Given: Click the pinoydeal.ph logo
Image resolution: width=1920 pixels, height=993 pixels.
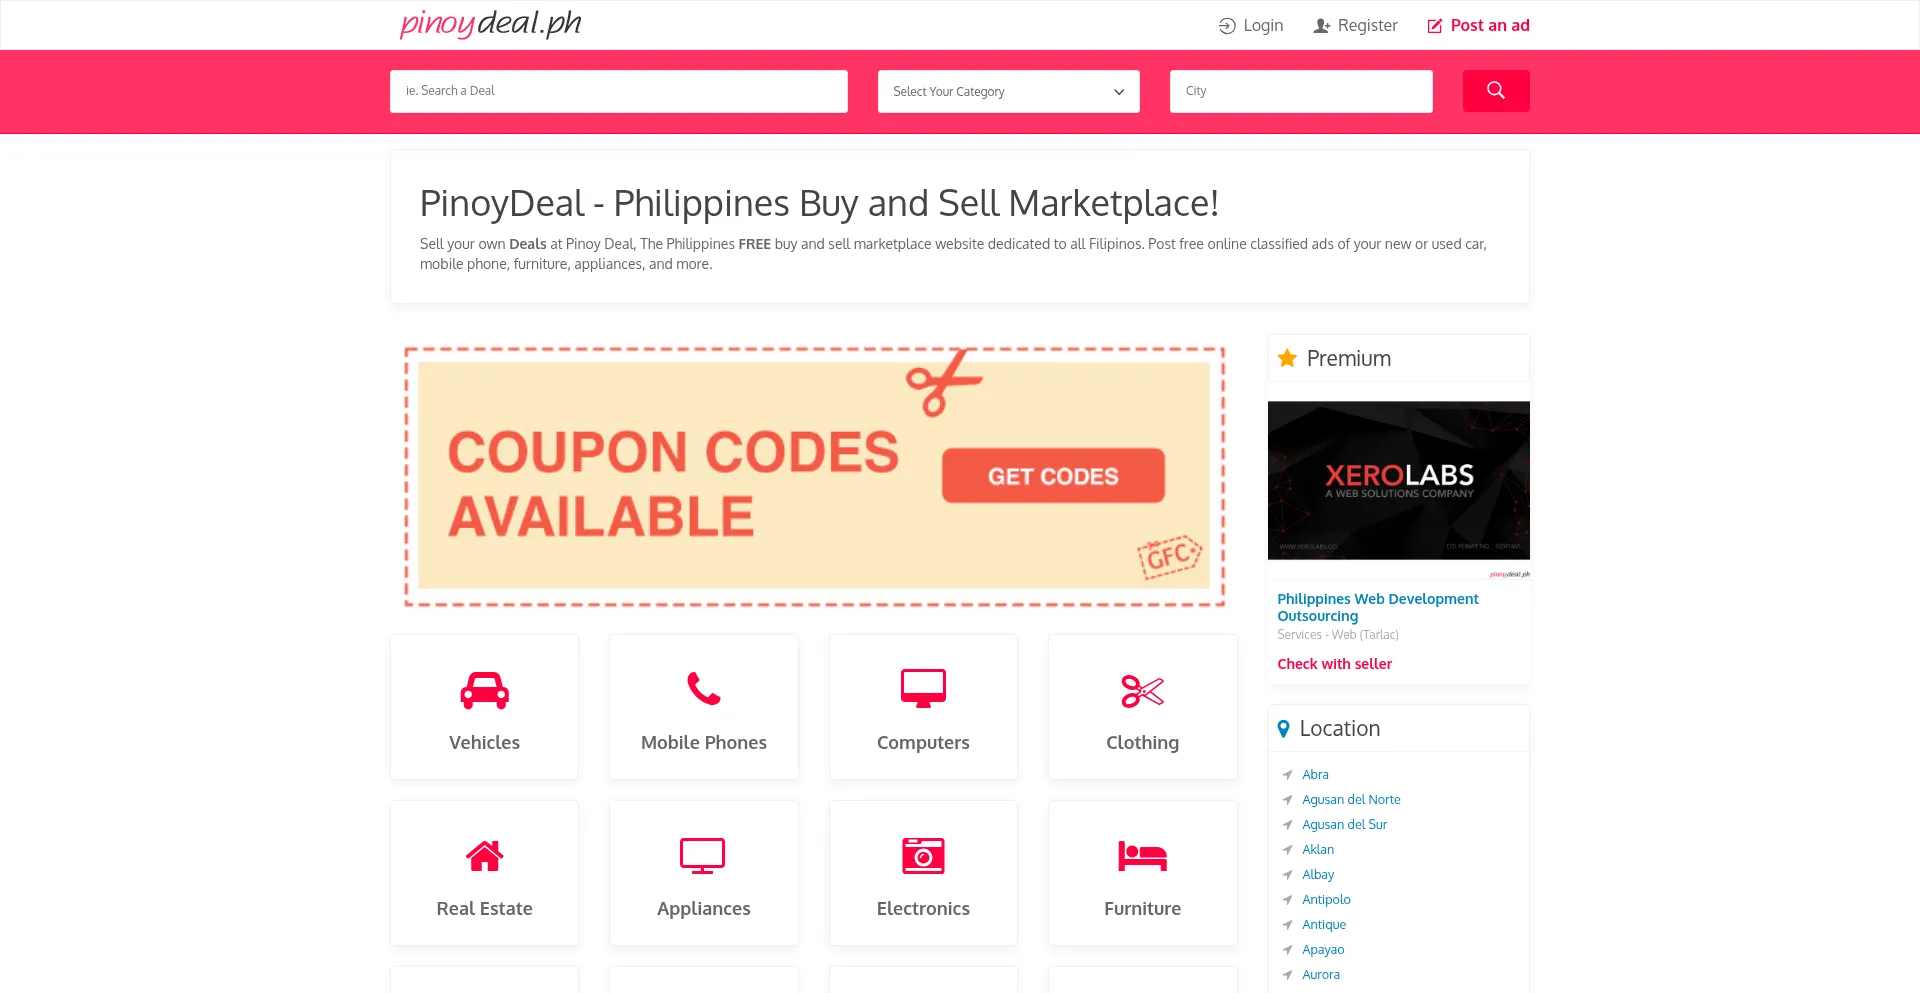Looking at the screenshot, I should pos(490,23).
